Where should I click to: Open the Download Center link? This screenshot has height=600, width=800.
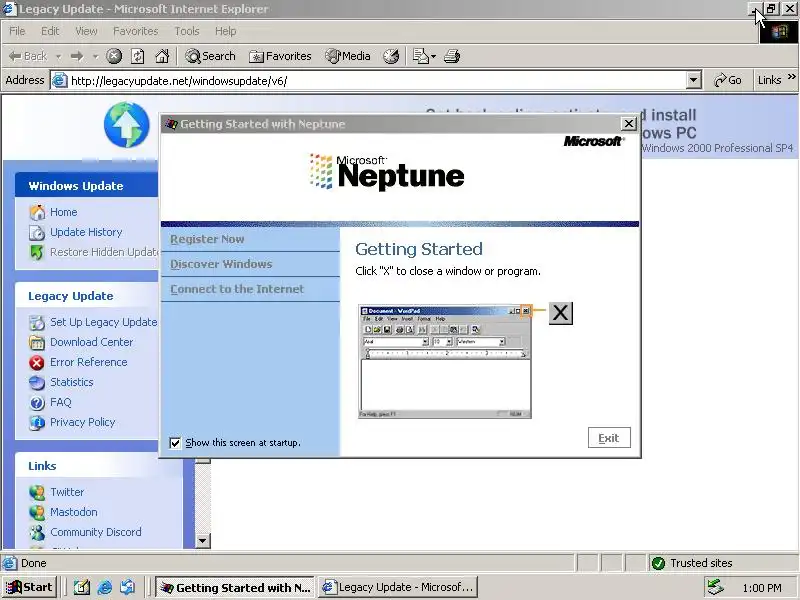[x=91, y=342]
